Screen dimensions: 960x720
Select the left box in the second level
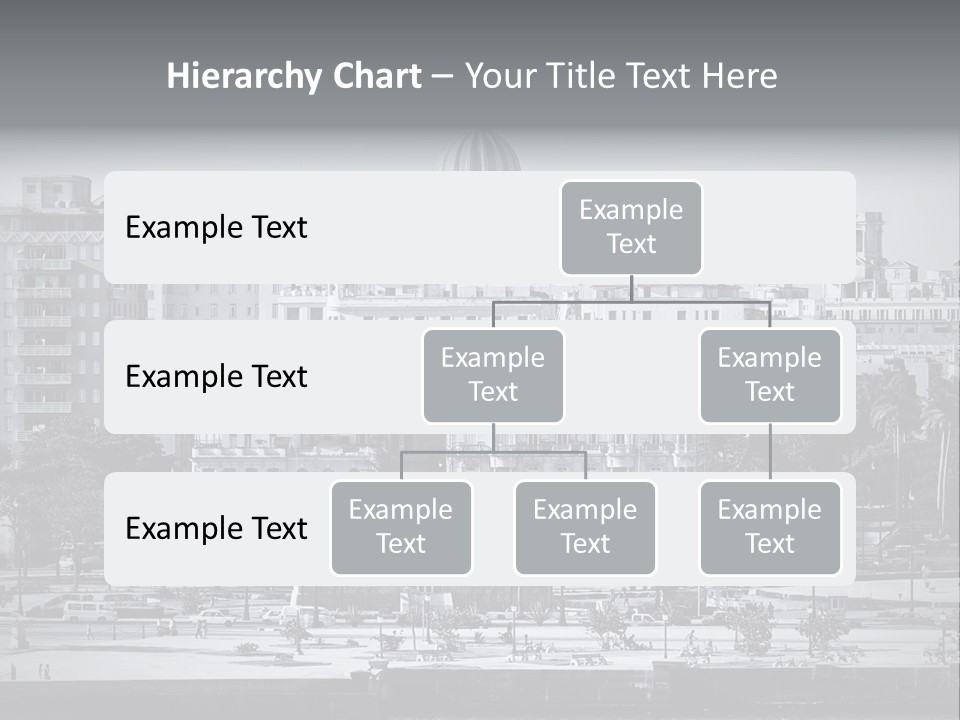click(x=493, y=375)
